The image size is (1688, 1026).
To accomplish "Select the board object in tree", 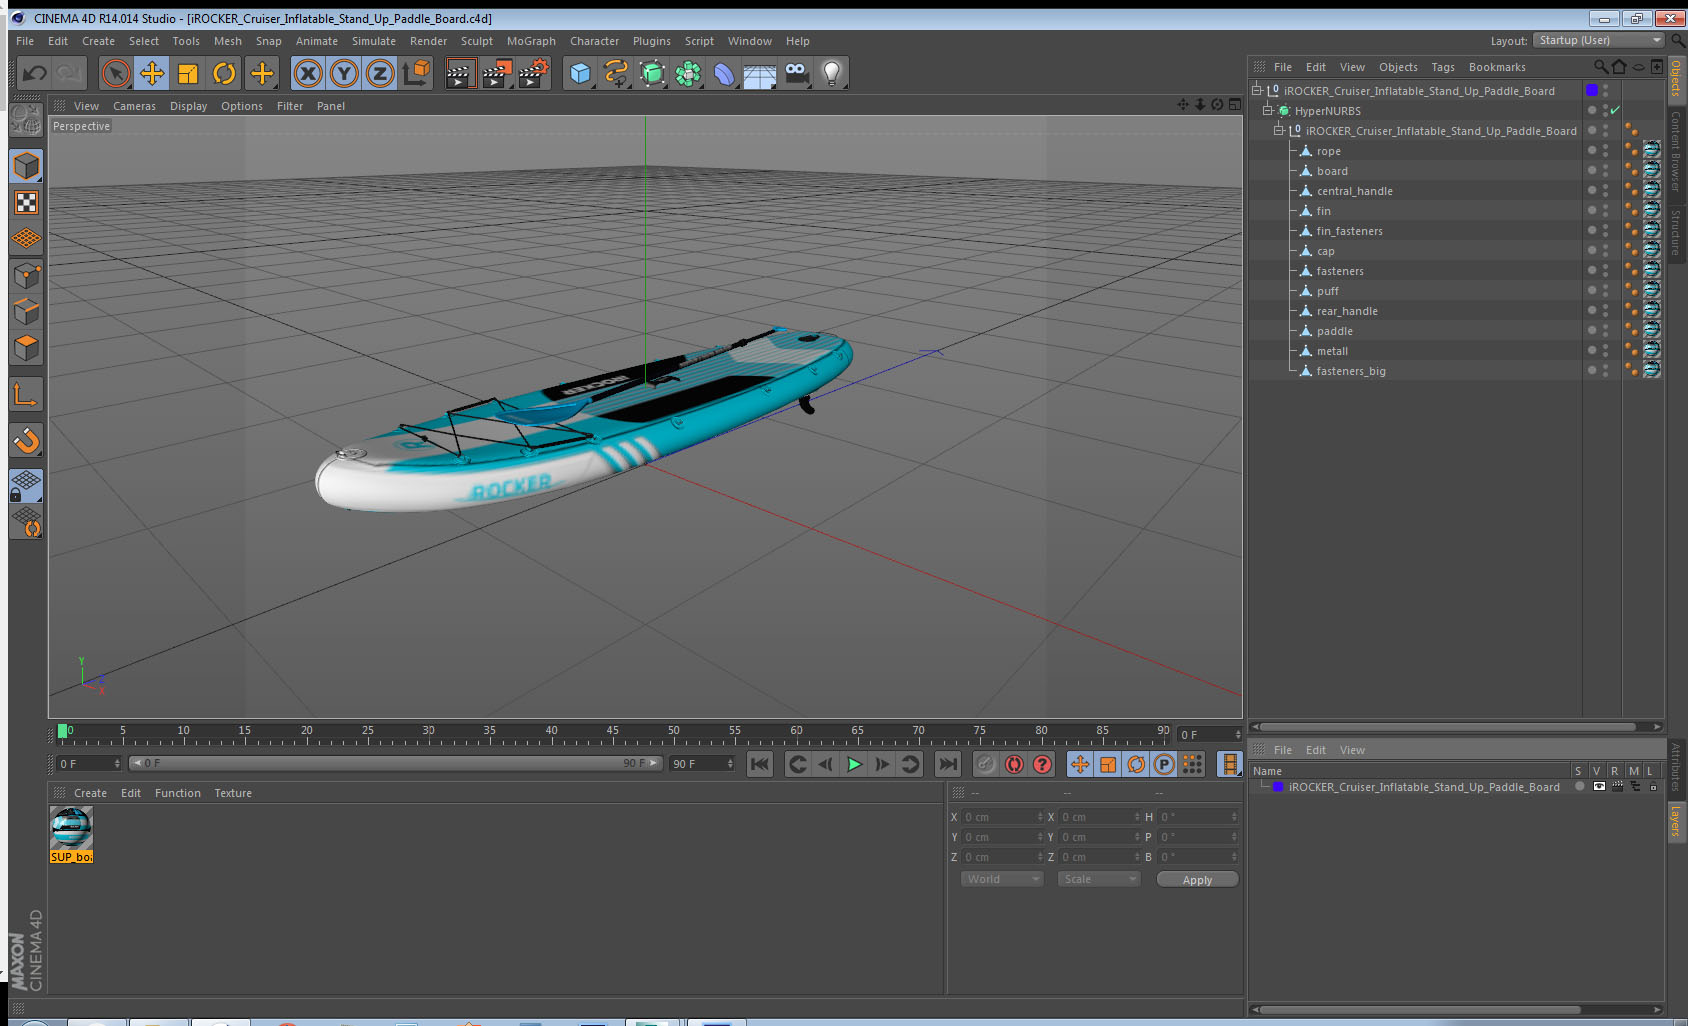I will tap(1332, 171).
